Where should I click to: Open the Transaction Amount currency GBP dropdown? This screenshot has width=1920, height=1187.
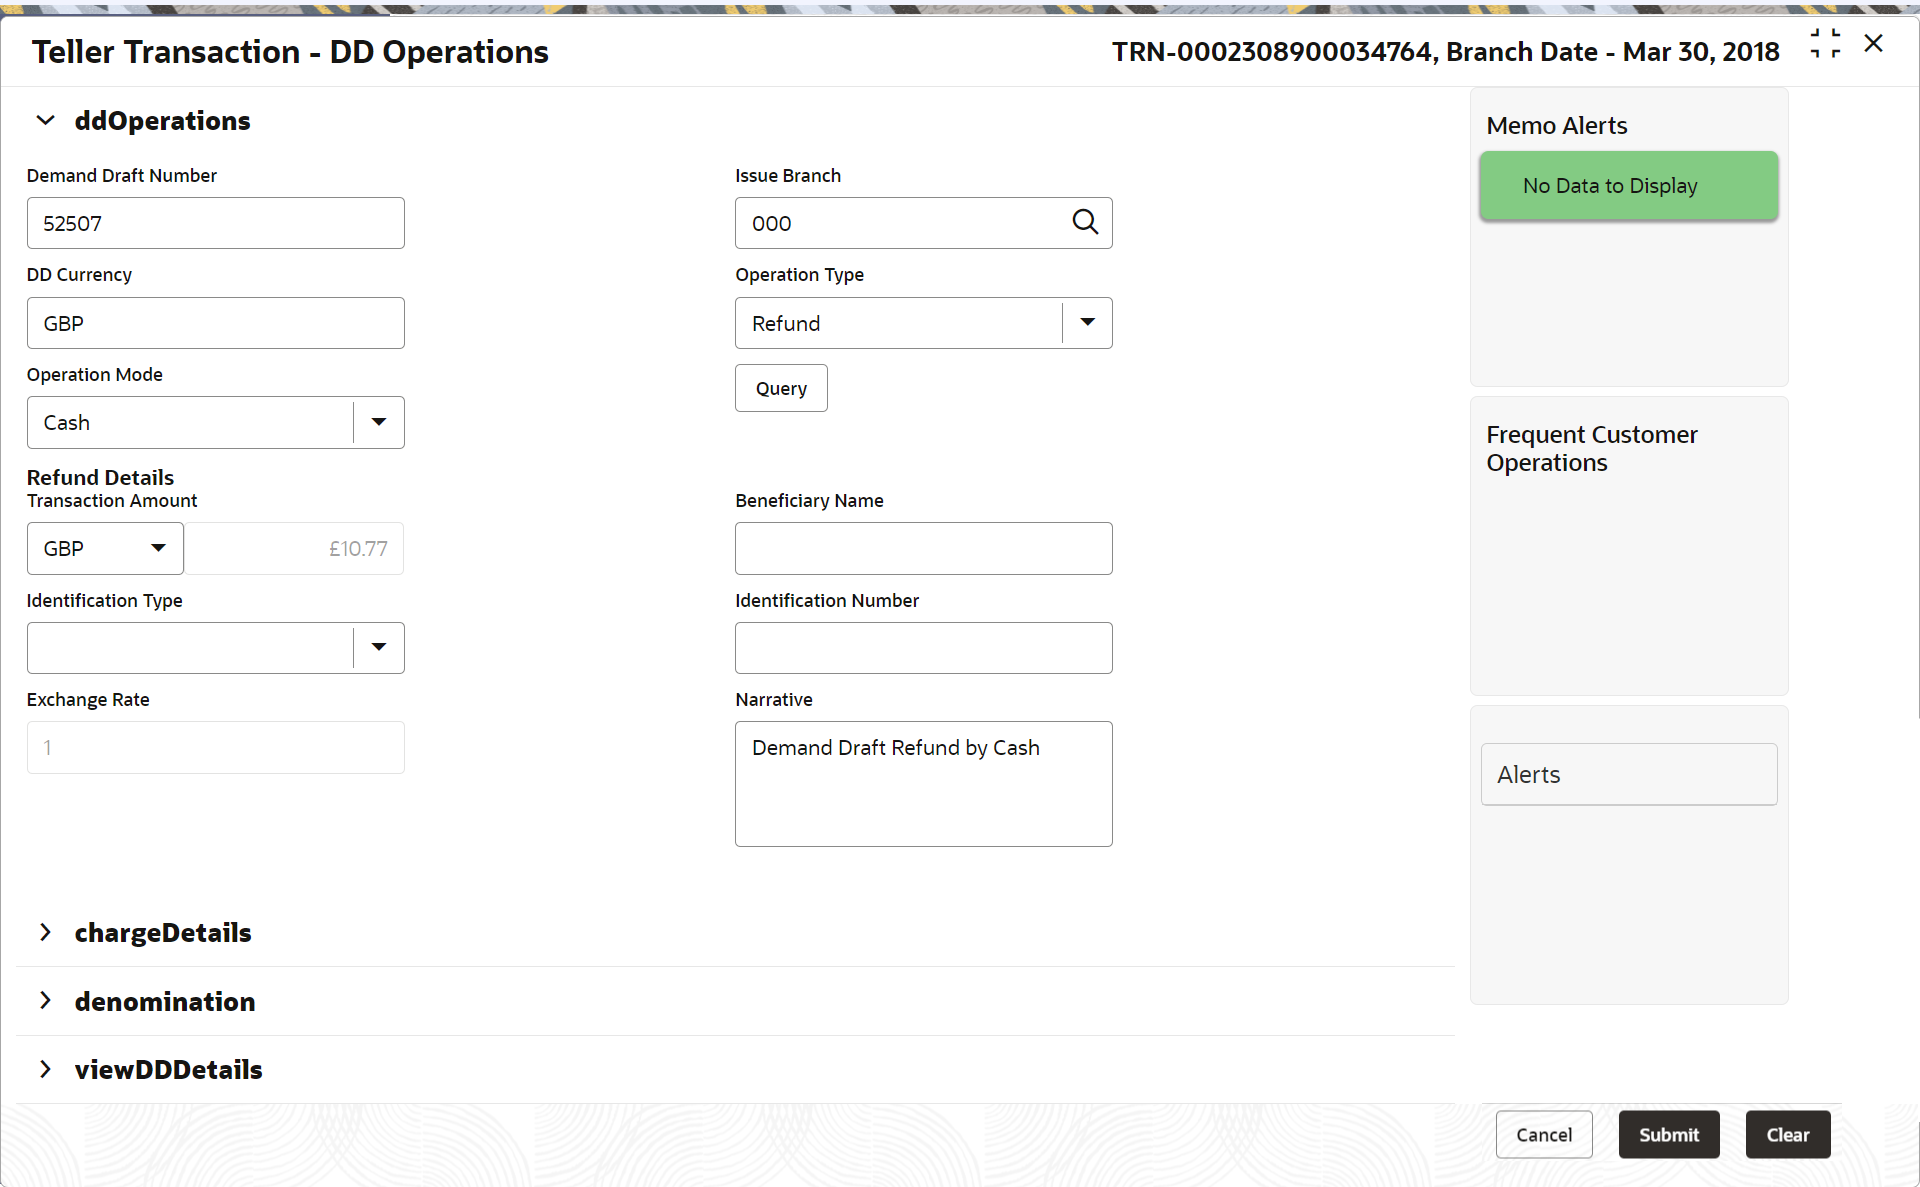point(157,548)
